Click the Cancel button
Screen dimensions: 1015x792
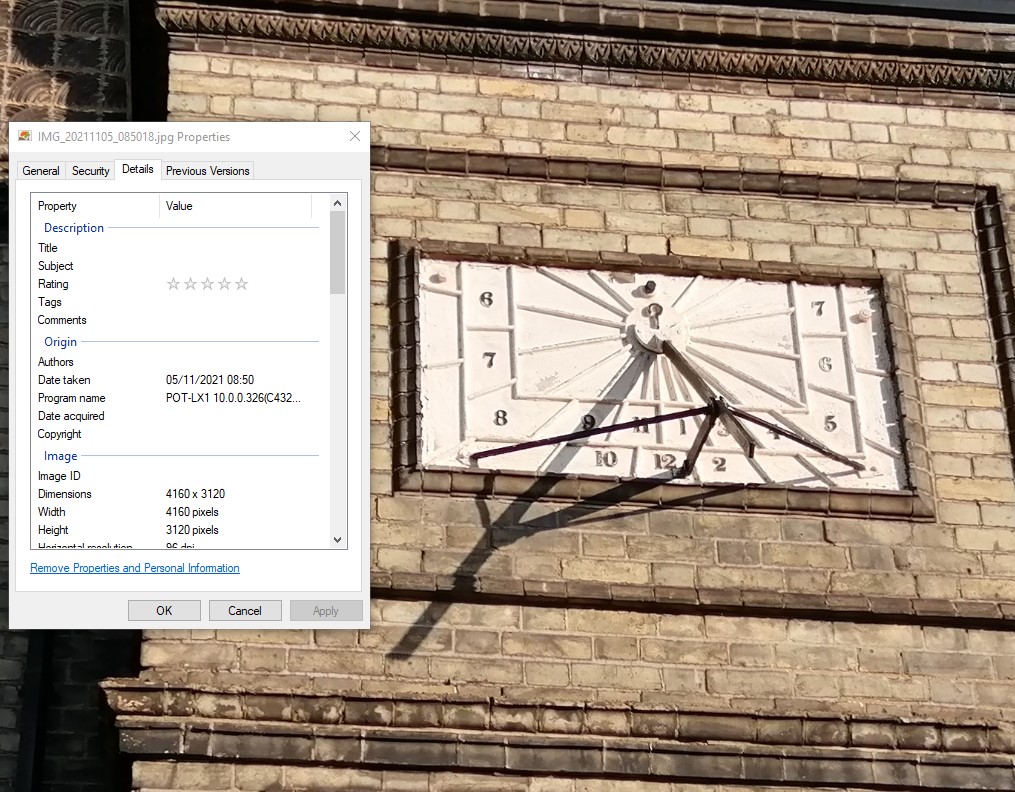click(x=244, y=610)
